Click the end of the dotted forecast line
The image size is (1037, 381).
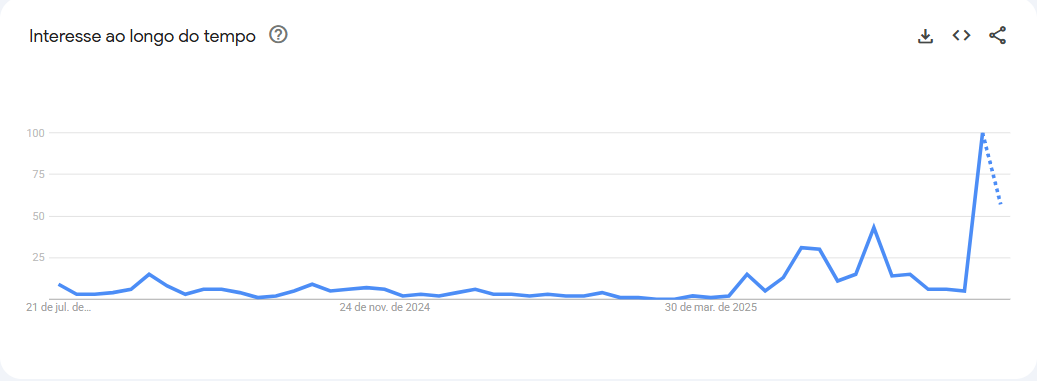[1001, 204]
